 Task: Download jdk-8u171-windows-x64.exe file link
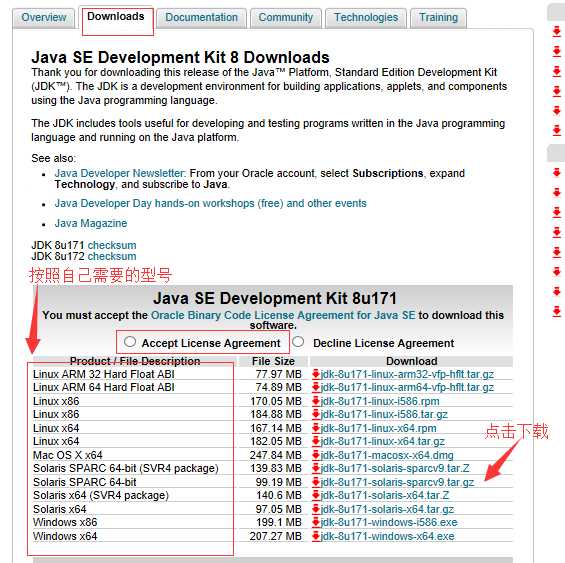pyautogui.click(x=388, y=536)
